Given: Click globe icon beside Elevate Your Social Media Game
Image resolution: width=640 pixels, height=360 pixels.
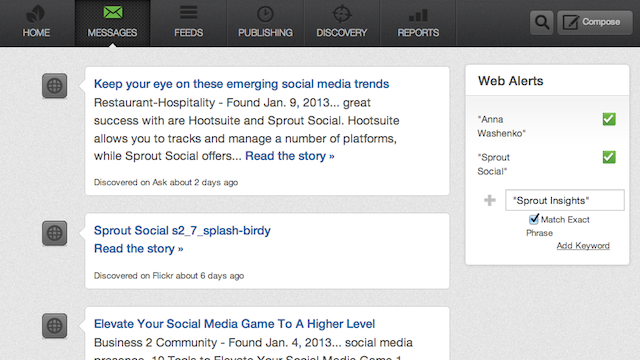Looking at the screenshot, I should [54, 326].
